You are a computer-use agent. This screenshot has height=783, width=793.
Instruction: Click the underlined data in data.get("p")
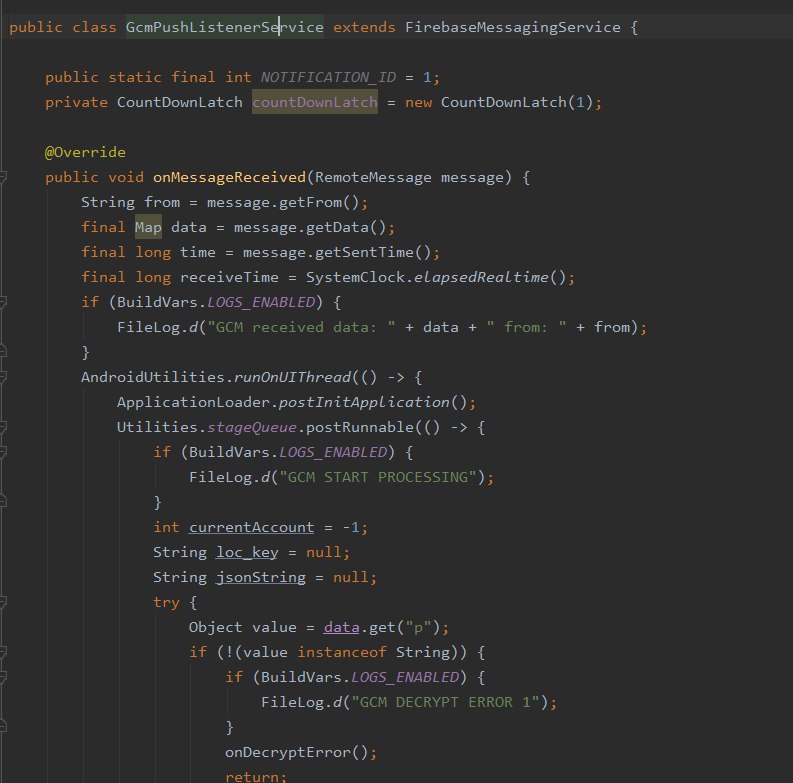[x=341, y=627]
